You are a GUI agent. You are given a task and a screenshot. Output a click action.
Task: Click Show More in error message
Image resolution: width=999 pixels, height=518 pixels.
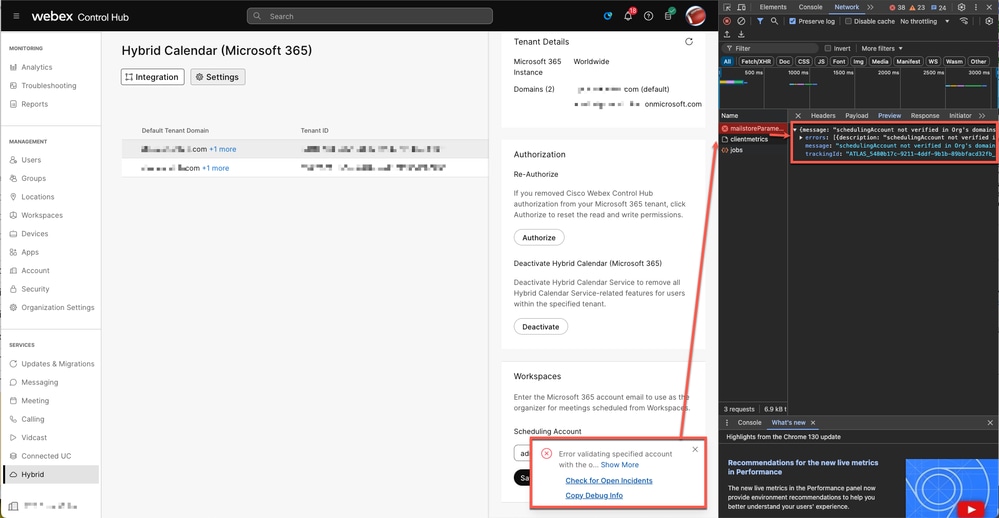619,464
